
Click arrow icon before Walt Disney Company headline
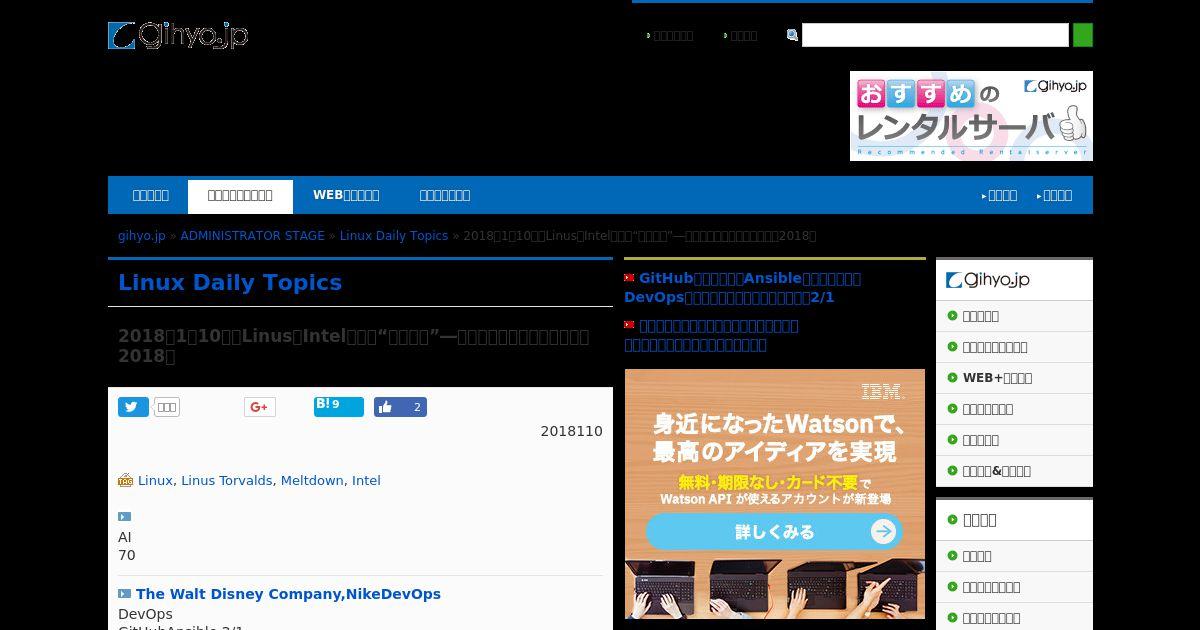[x=125, y=594]
